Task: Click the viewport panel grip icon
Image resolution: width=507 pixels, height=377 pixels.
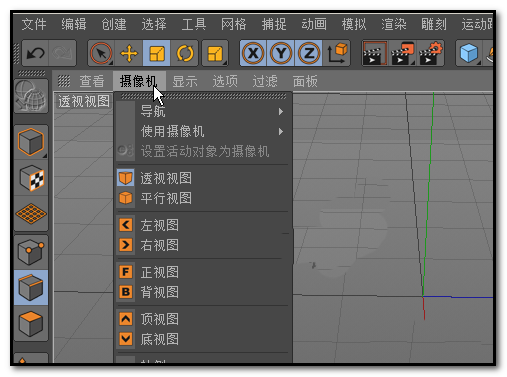Action: 64,81
